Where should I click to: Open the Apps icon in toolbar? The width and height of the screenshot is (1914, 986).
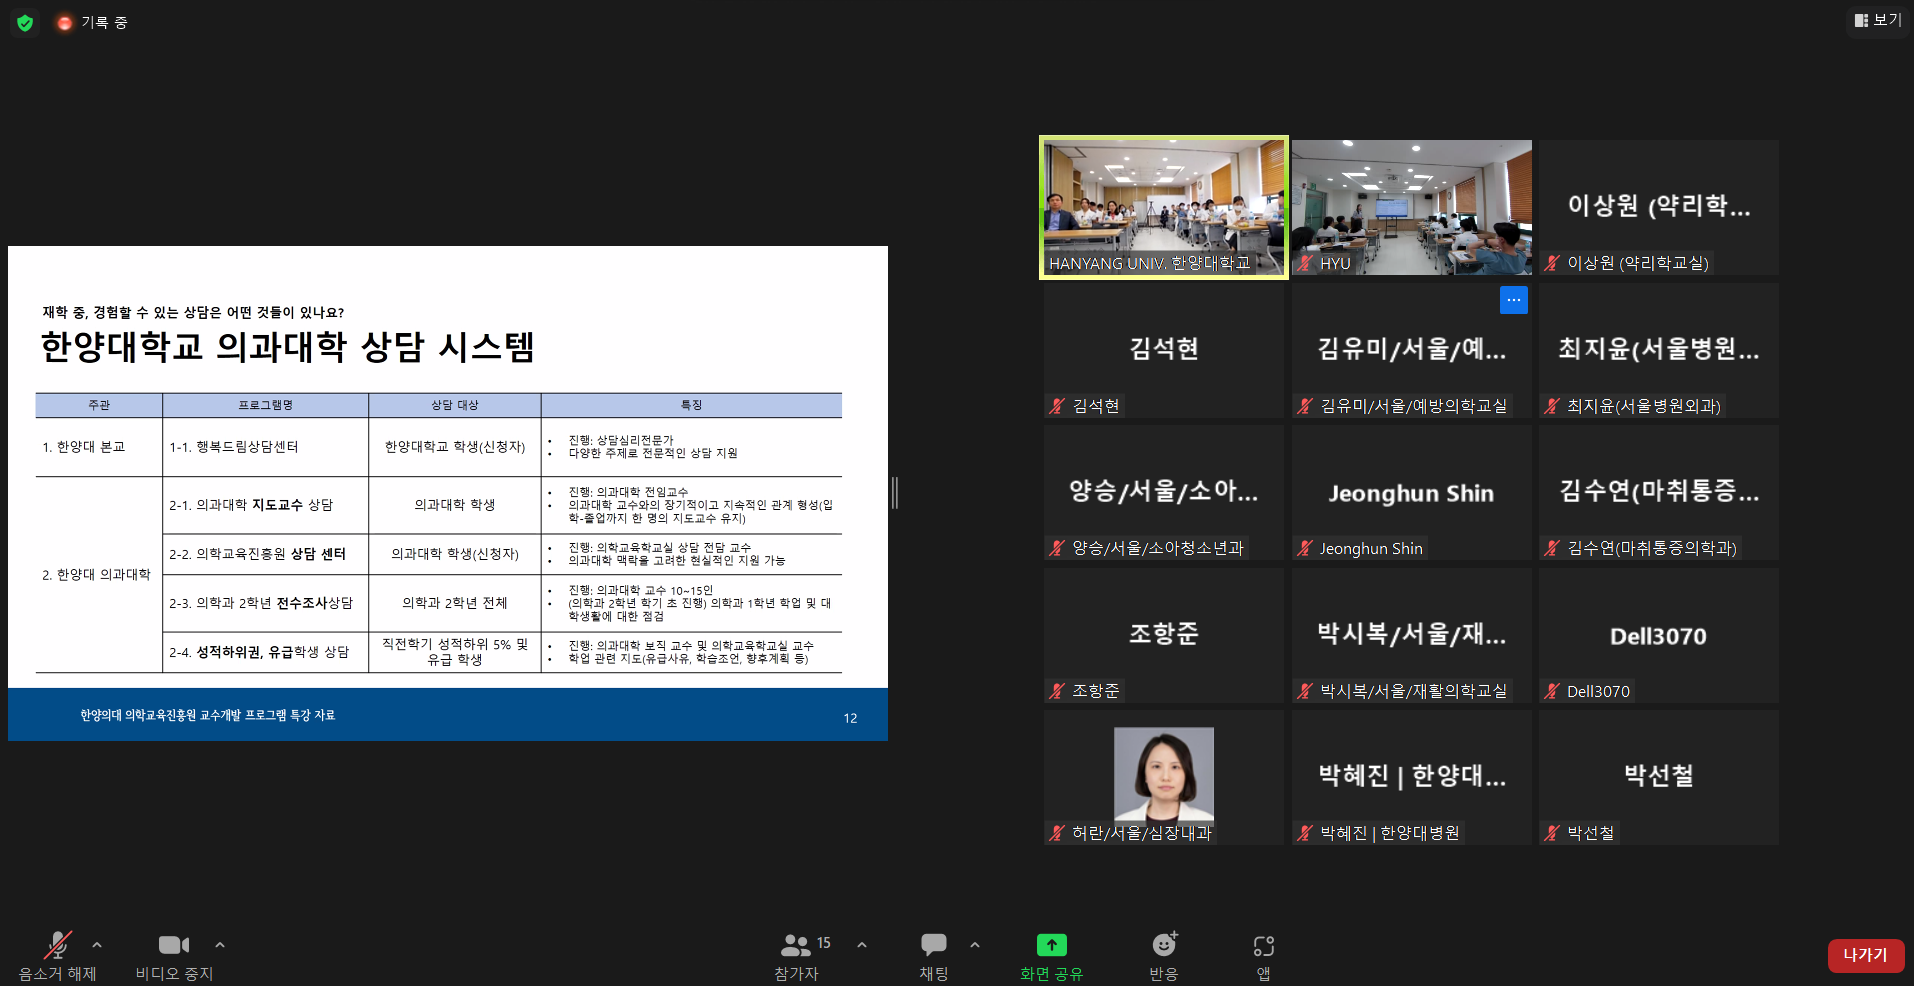point(1263,945)
